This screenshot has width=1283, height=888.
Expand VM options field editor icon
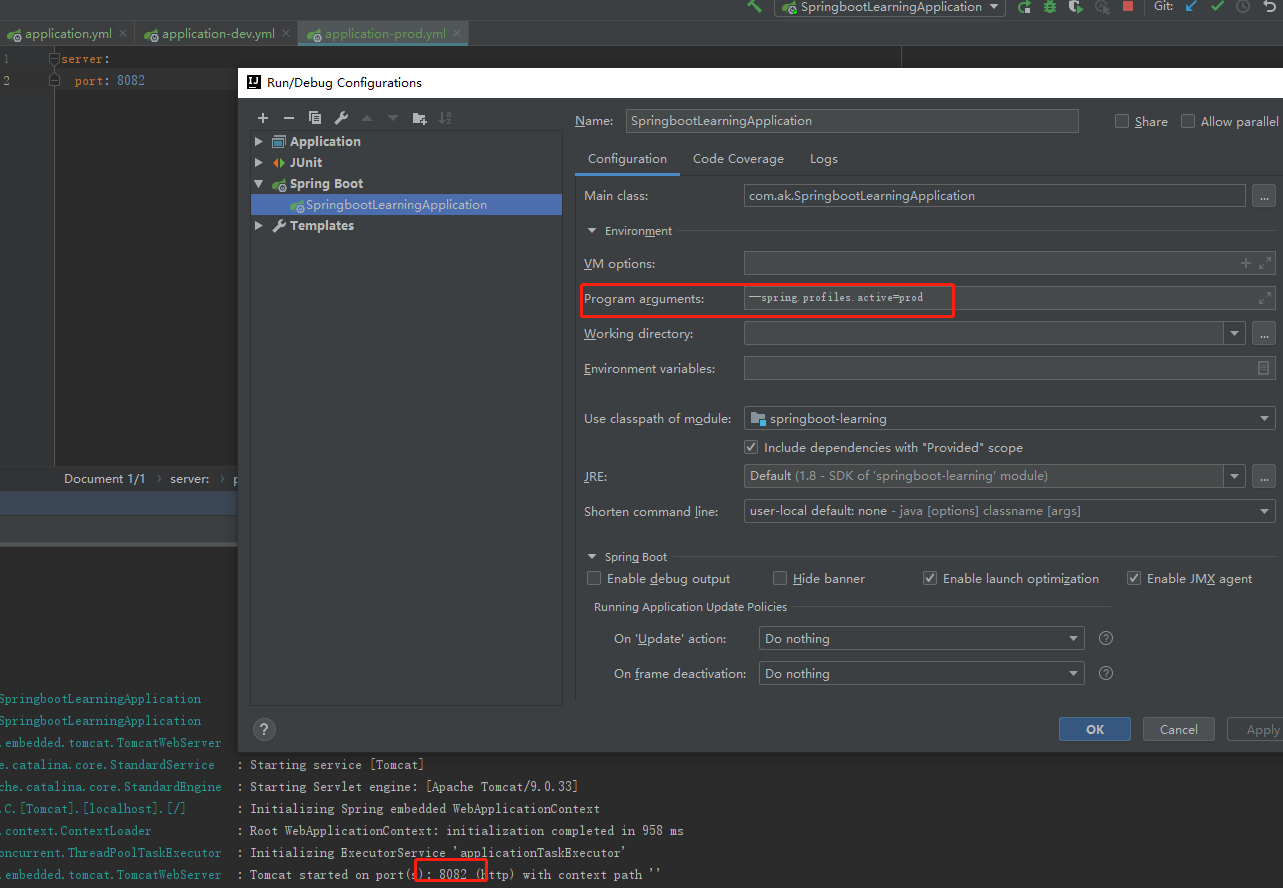[x=1265, y=263]
